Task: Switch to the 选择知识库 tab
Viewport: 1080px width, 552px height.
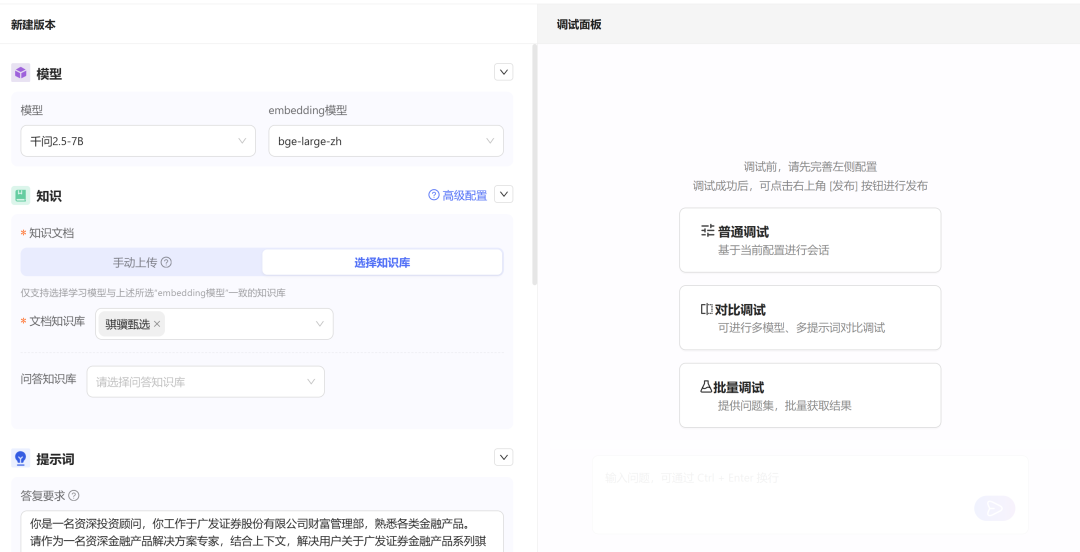Action: pyautogui.click(x=382, y=263)
